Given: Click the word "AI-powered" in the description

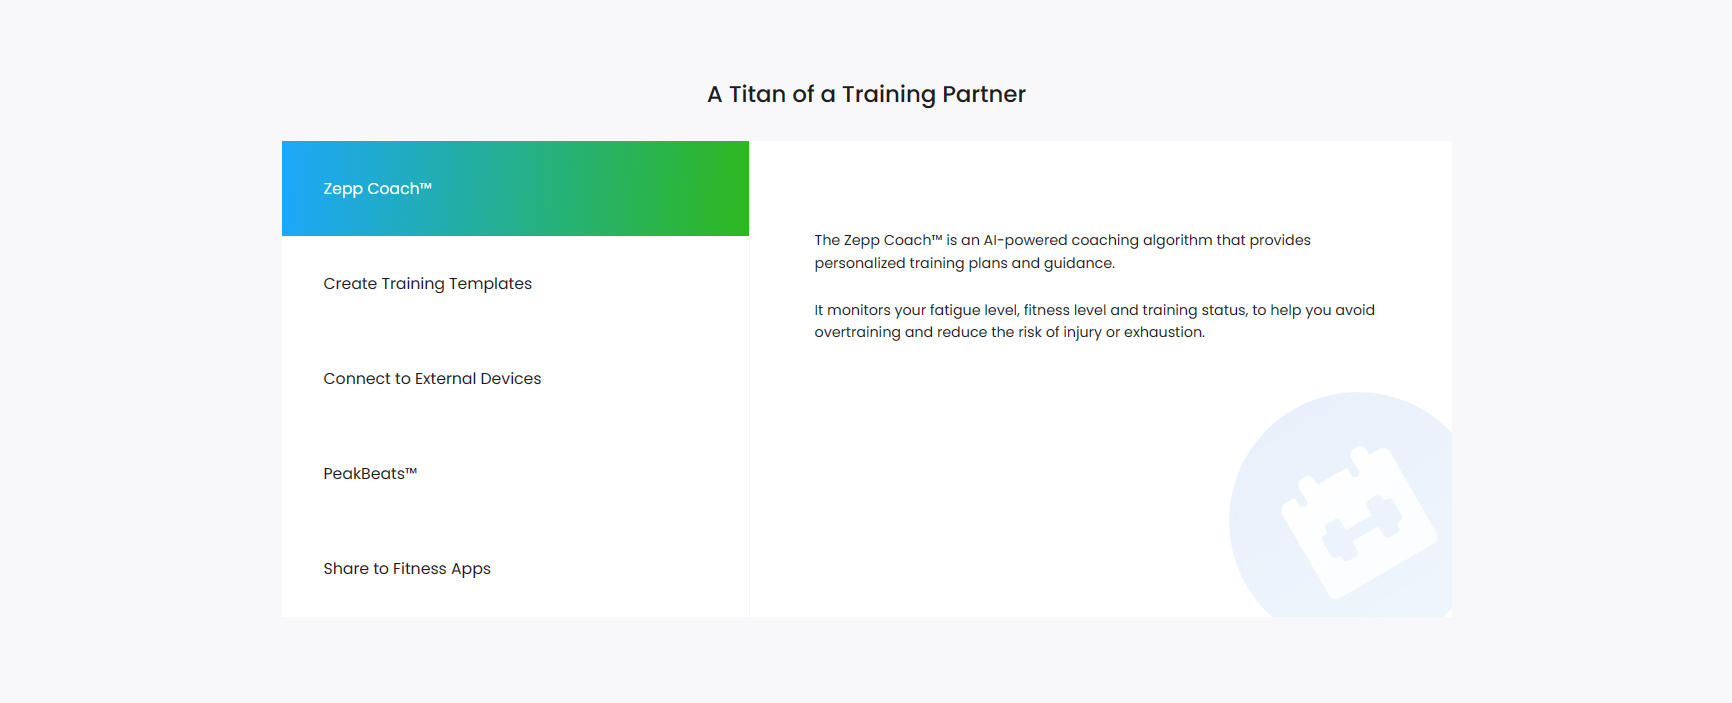Looking at the screenshot, I should tap(1025, 241).
